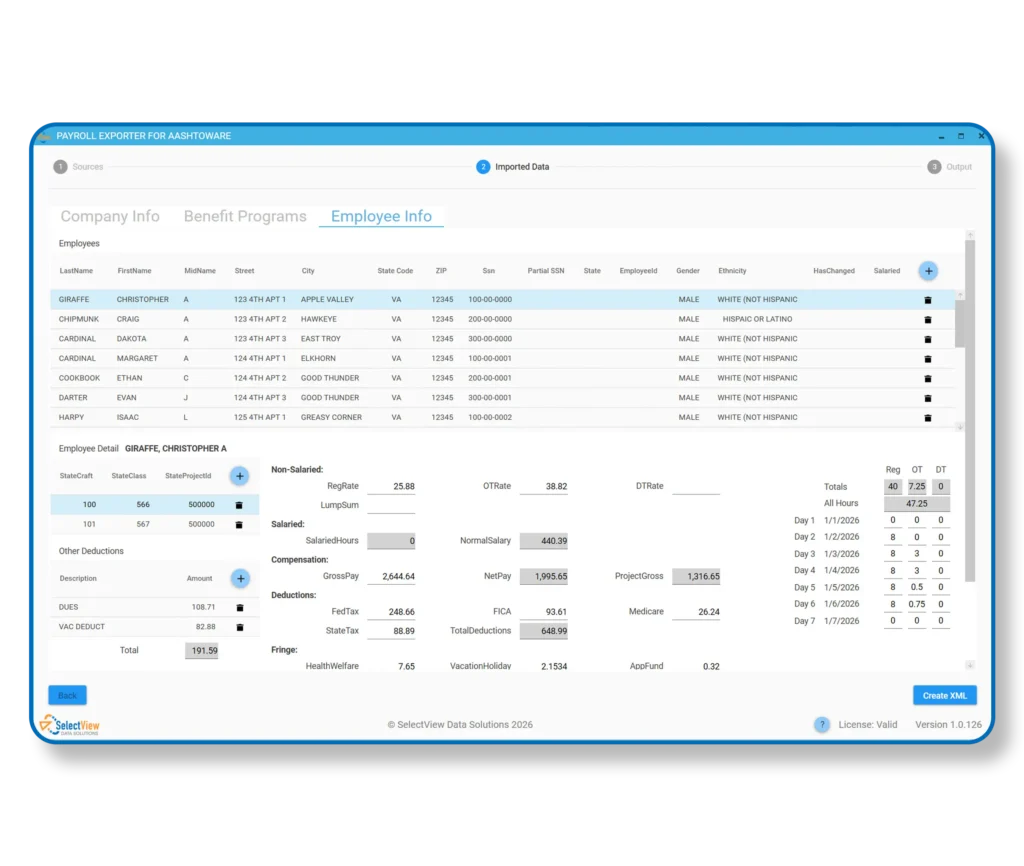Delete the HARPY employee row with its trash icon
The width and height of the screenshot is (1024, 866).
[x=927, y=417]
